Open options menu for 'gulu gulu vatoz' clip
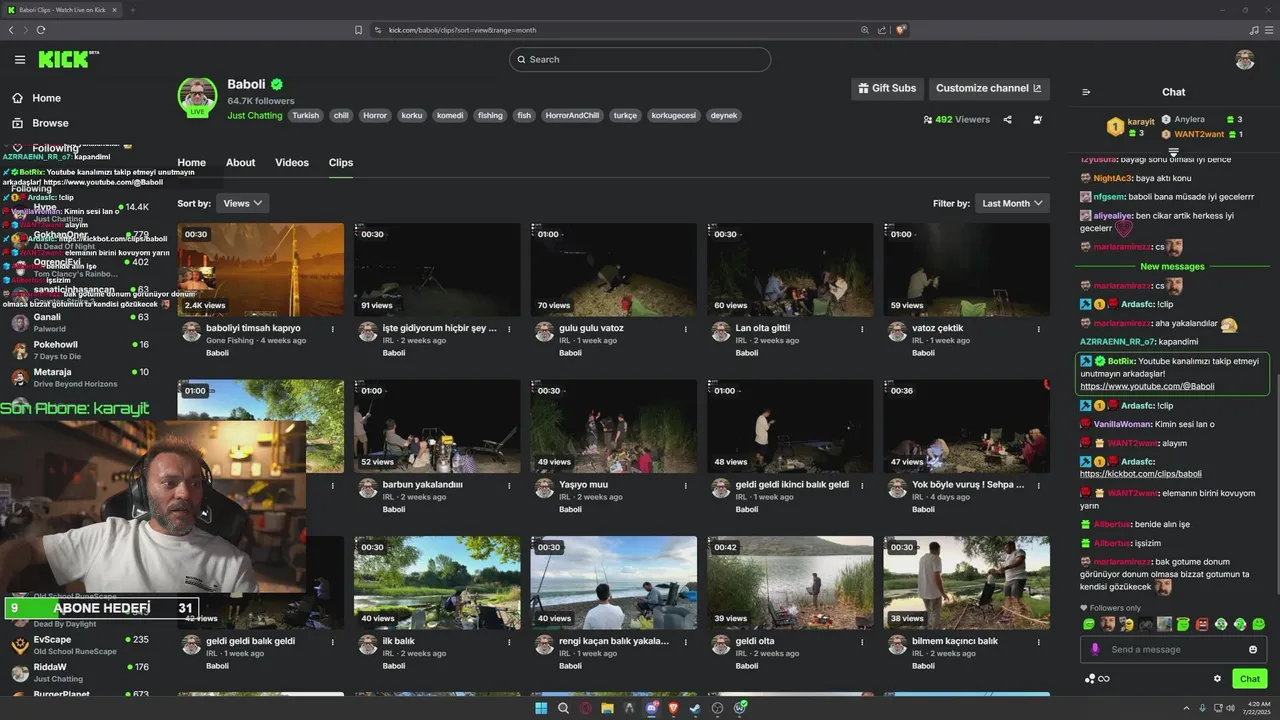Image resolution: width=1280 pixels, height=720 pixels. (686, 329)
